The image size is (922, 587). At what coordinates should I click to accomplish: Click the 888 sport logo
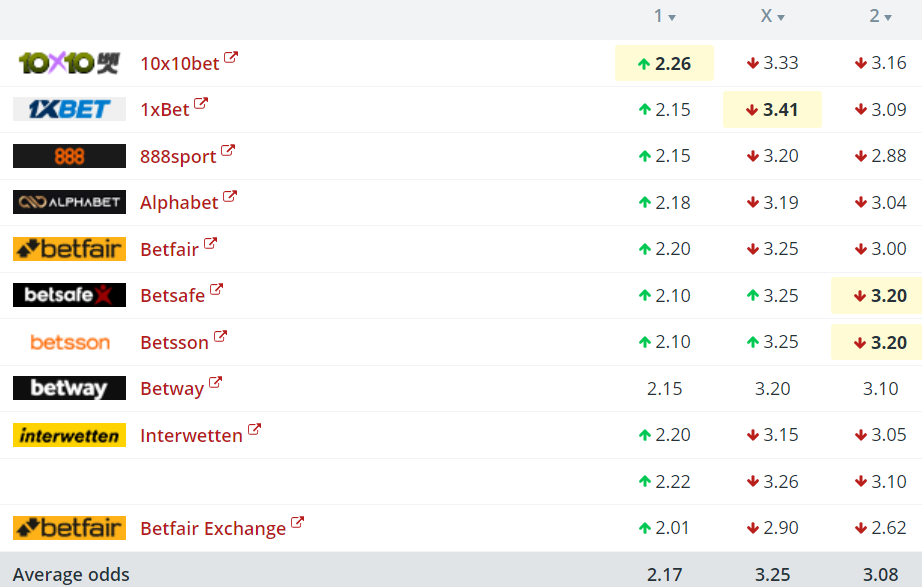click(69, 156)
